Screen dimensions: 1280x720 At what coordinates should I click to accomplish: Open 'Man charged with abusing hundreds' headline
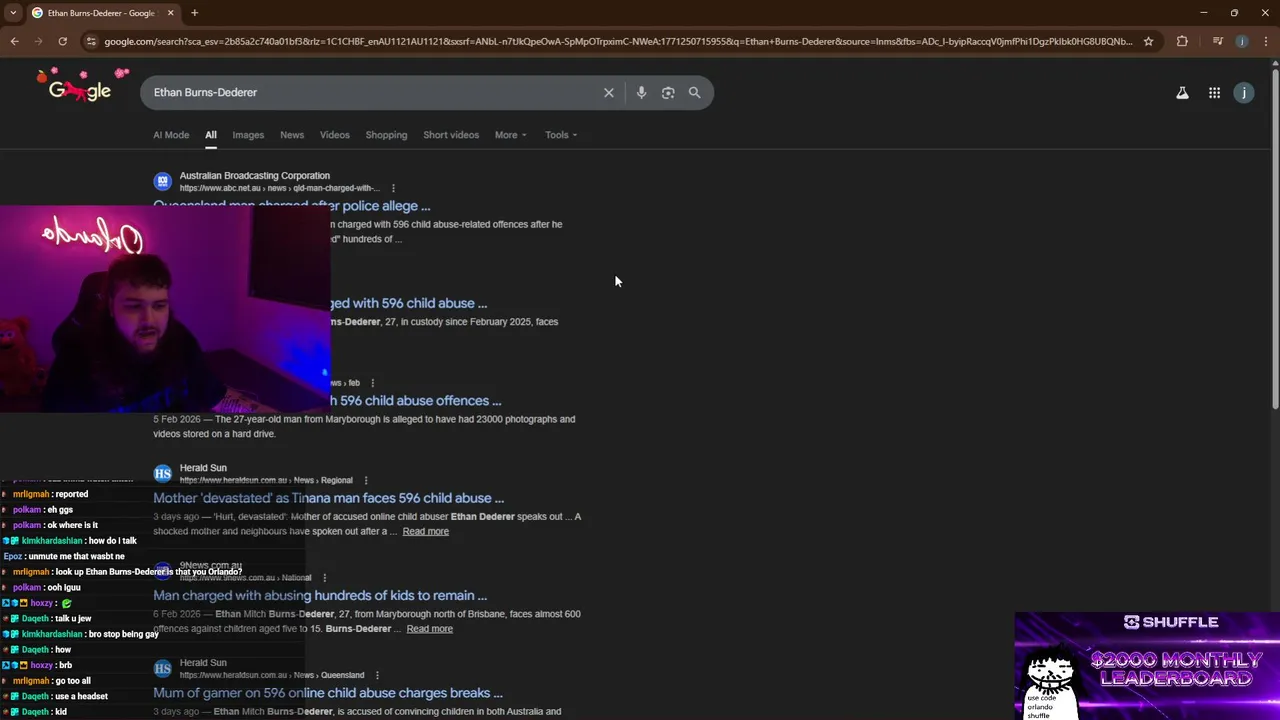320,595
